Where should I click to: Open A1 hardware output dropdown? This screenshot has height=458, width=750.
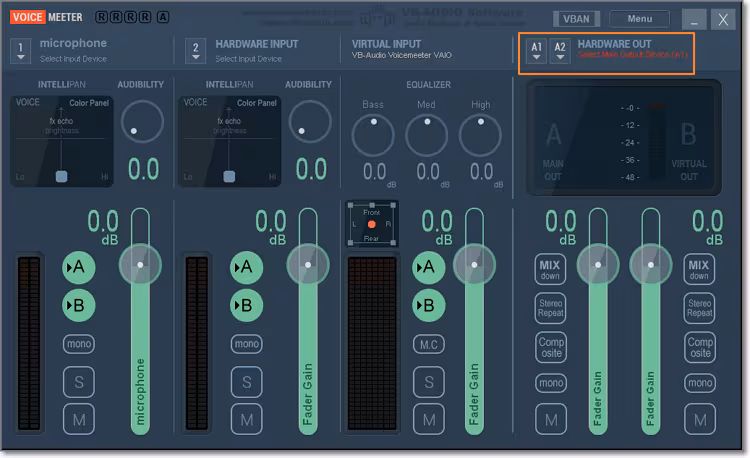click(x=536, y=51)
